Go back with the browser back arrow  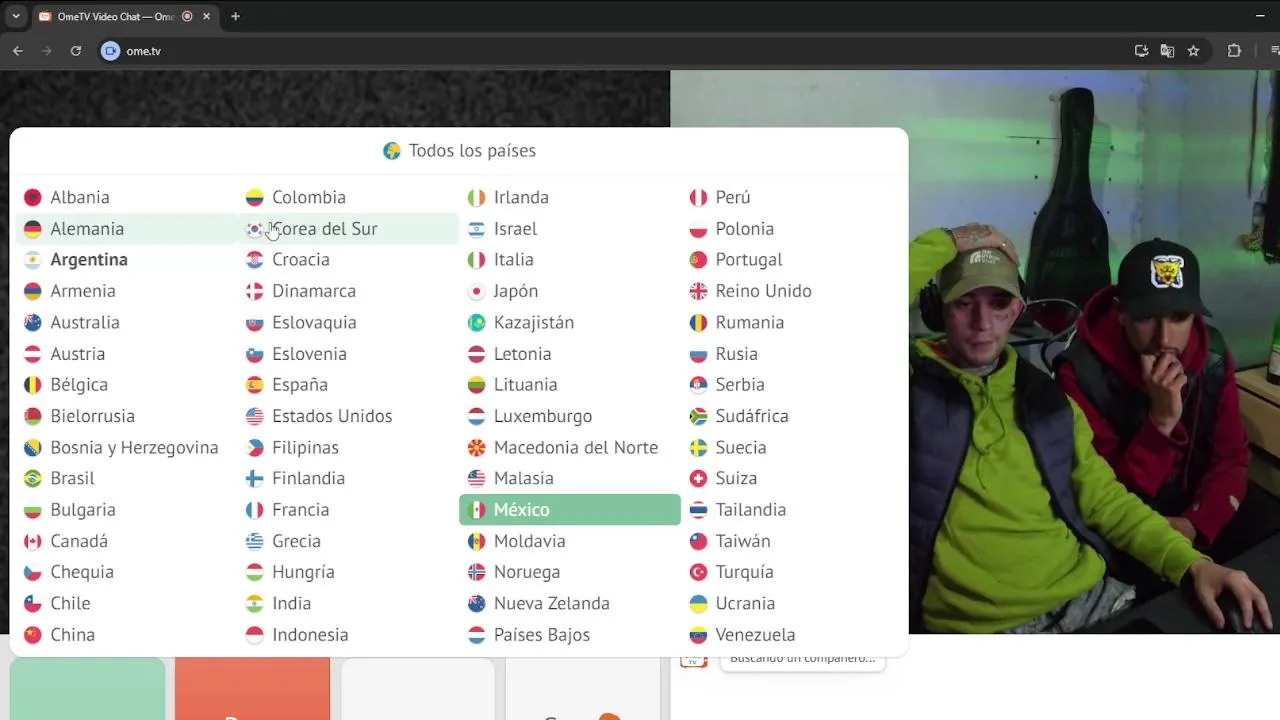pos(17,51)
